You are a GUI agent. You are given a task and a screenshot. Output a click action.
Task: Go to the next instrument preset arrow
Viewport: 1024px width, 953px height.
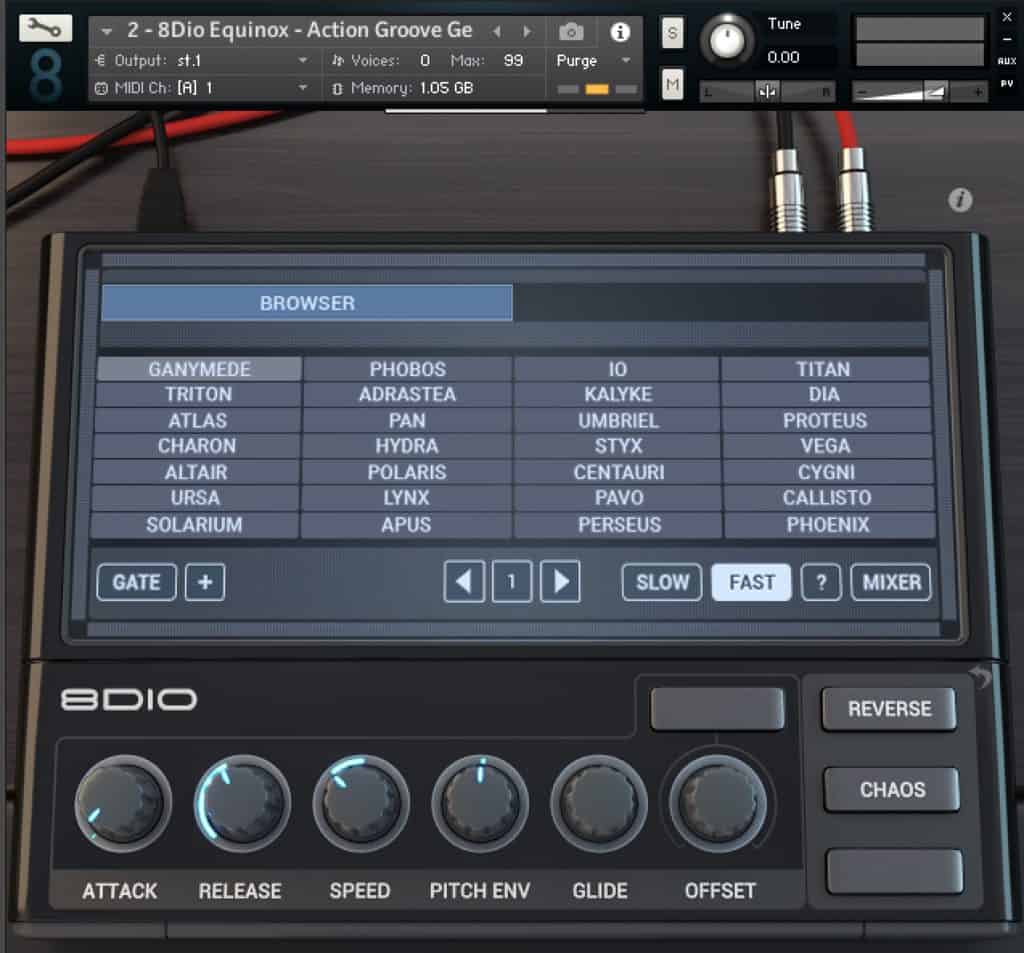click(x=526, y=31)
